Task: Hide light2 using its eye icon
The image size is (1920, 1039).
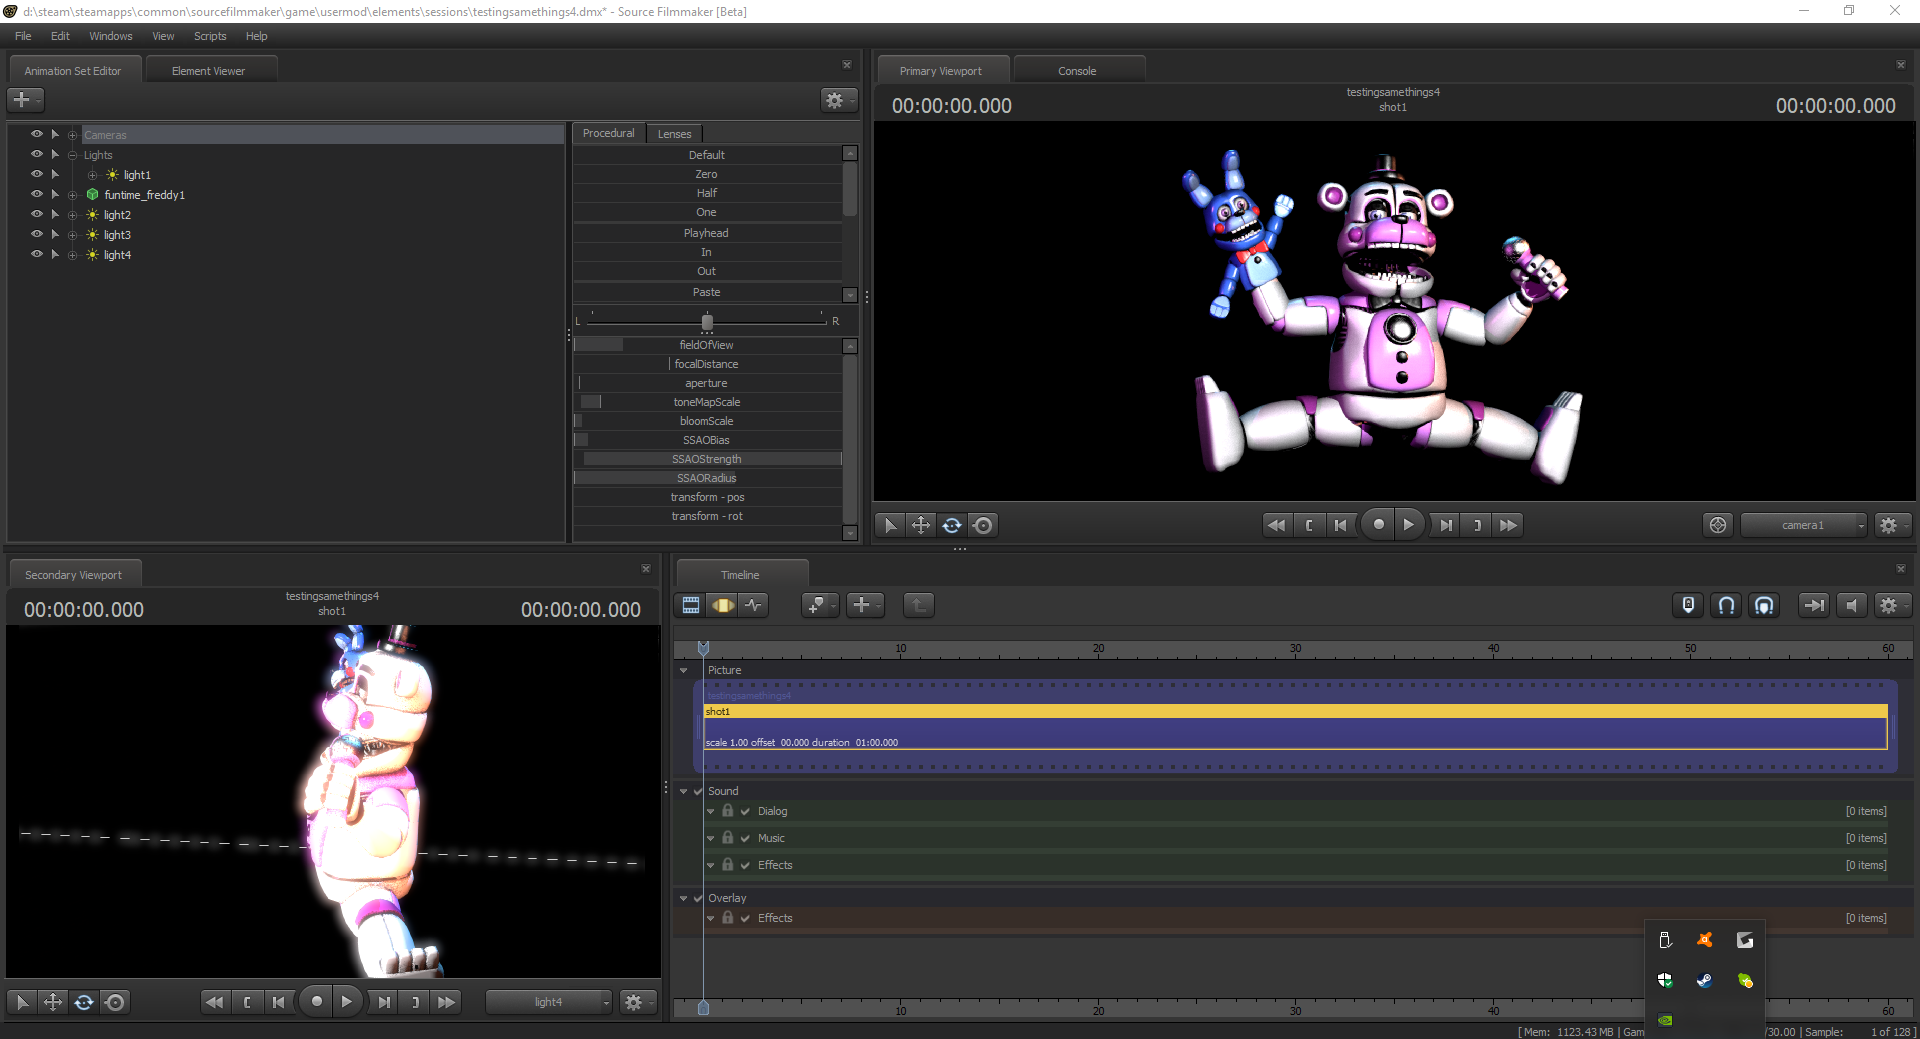Action: point(37,214)
